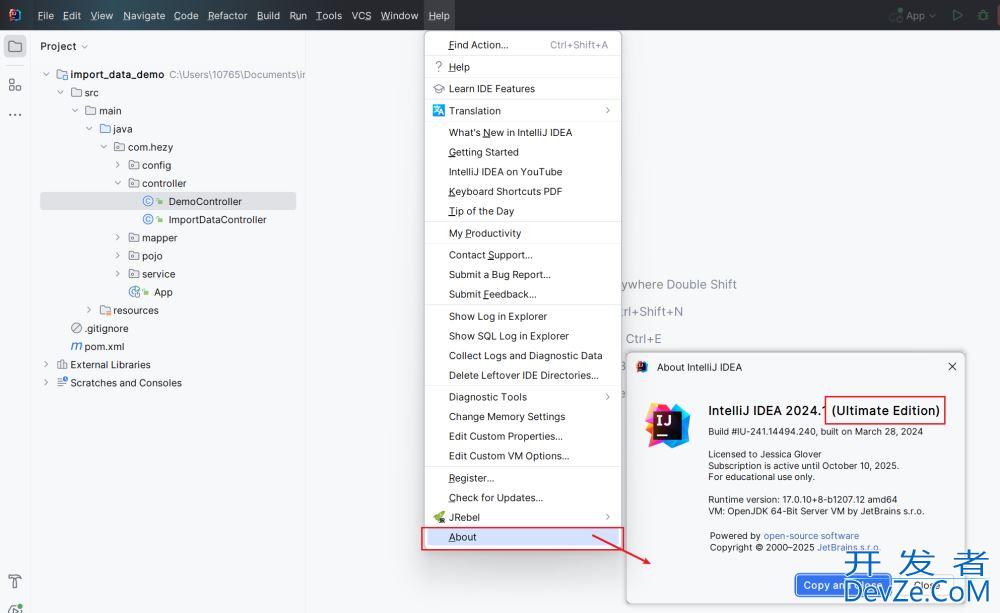1000x613 pixels.
Task: Click the DemoController class icon
Action: pos(148,202)
